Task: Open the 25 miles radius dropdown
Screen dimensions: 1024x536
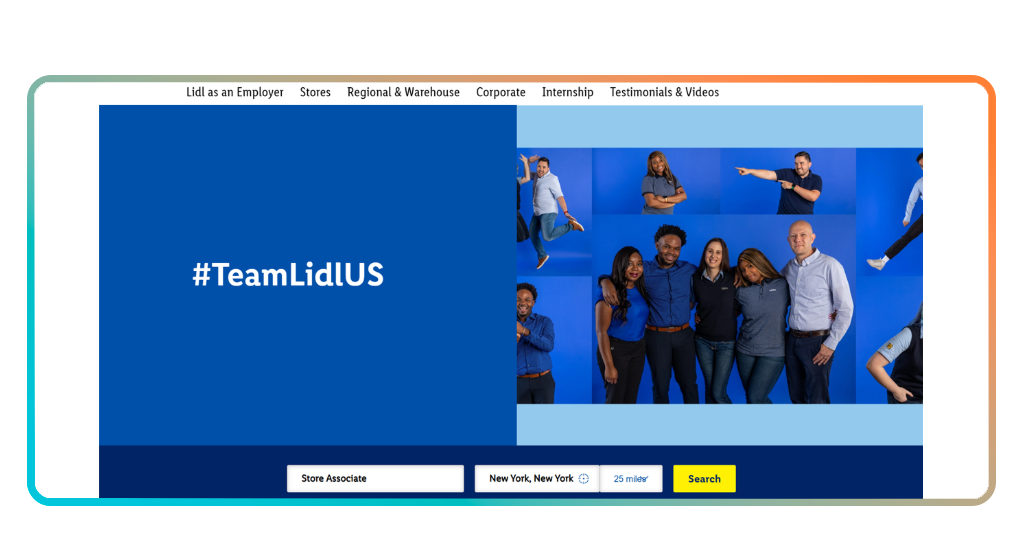Action: pos(631,479)
